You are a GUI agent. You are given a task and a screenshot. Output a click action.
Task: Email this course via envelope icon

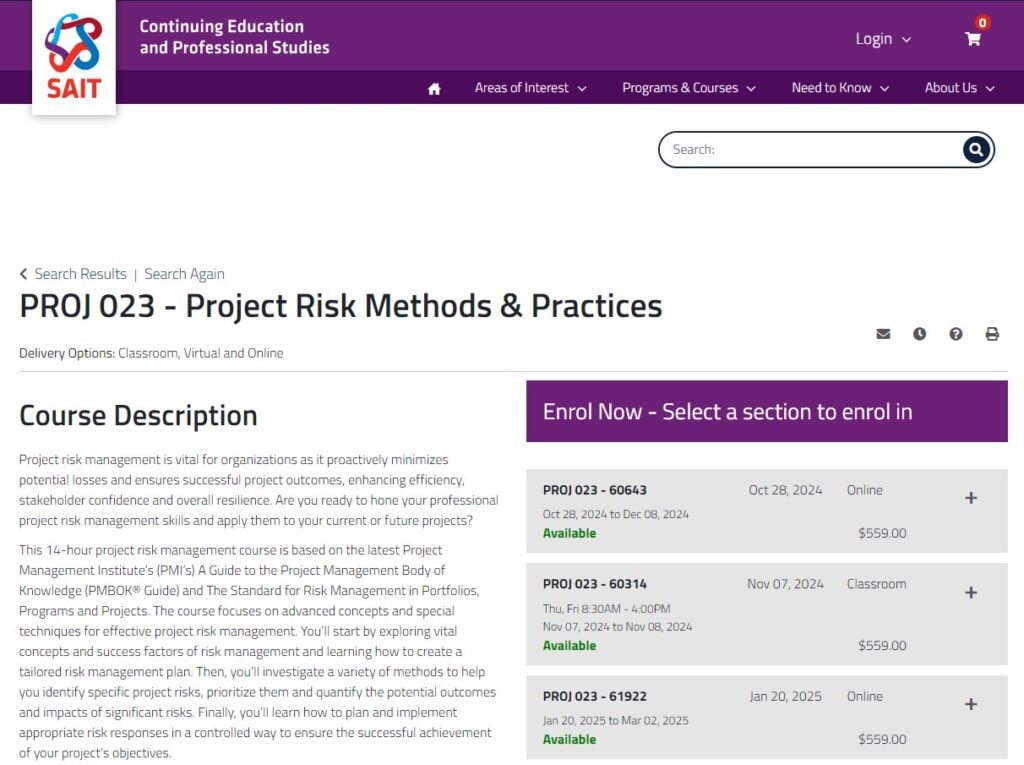[x=883, y=334]
